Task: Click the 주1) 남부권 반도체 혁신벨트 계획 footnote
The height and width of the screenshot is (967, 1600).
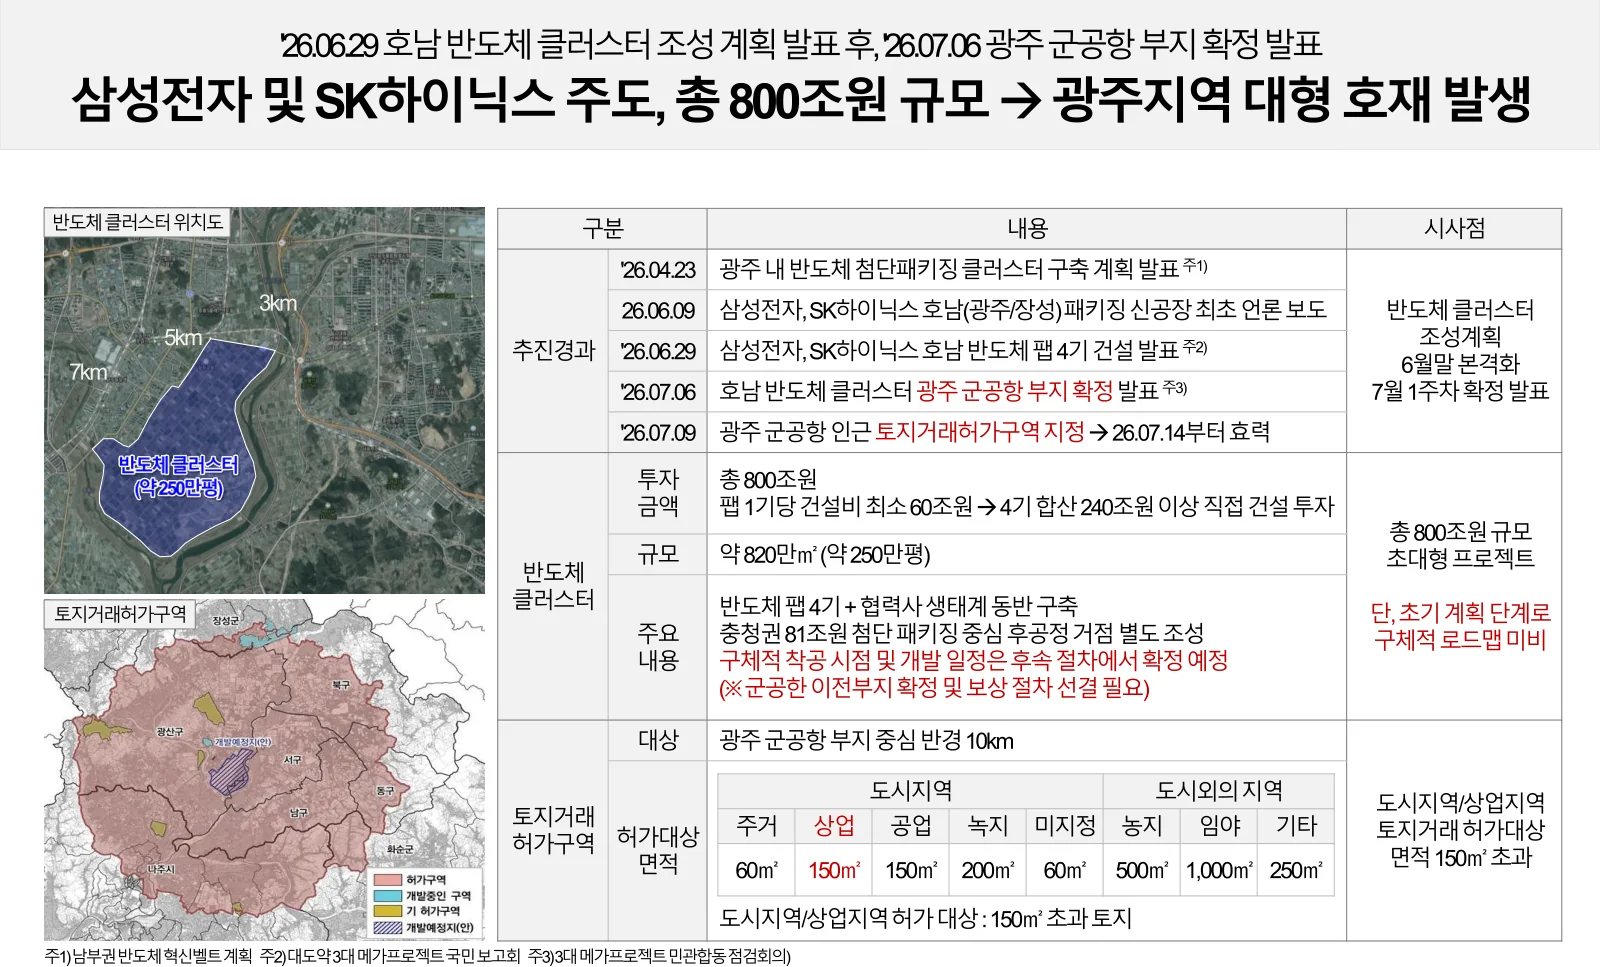Action: tap(149, 956)
